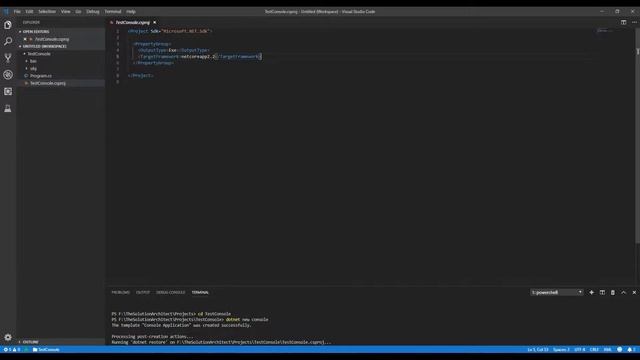
Task: Split the terminal pane
Action: tap(602, 292)
